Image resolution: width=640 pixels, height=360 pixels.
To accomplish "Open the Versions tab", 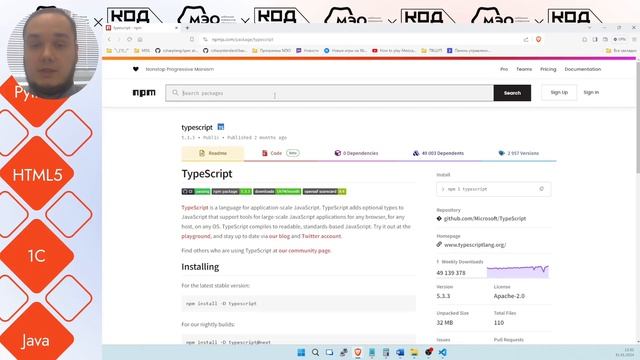I will 519,153.
